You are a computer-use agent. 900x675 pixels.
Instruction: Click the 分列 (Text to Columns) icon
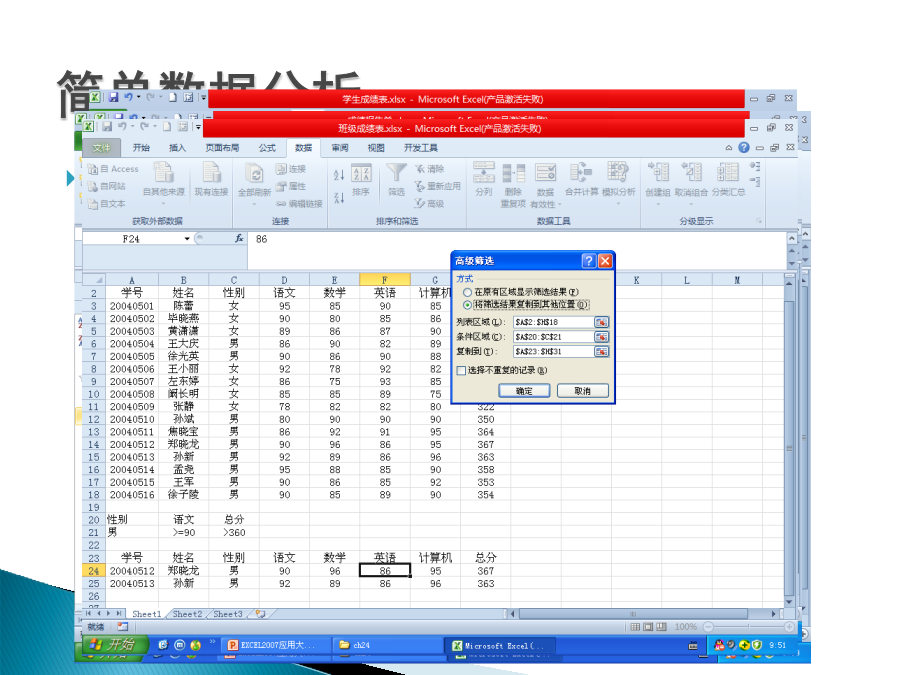pos(484,175)
